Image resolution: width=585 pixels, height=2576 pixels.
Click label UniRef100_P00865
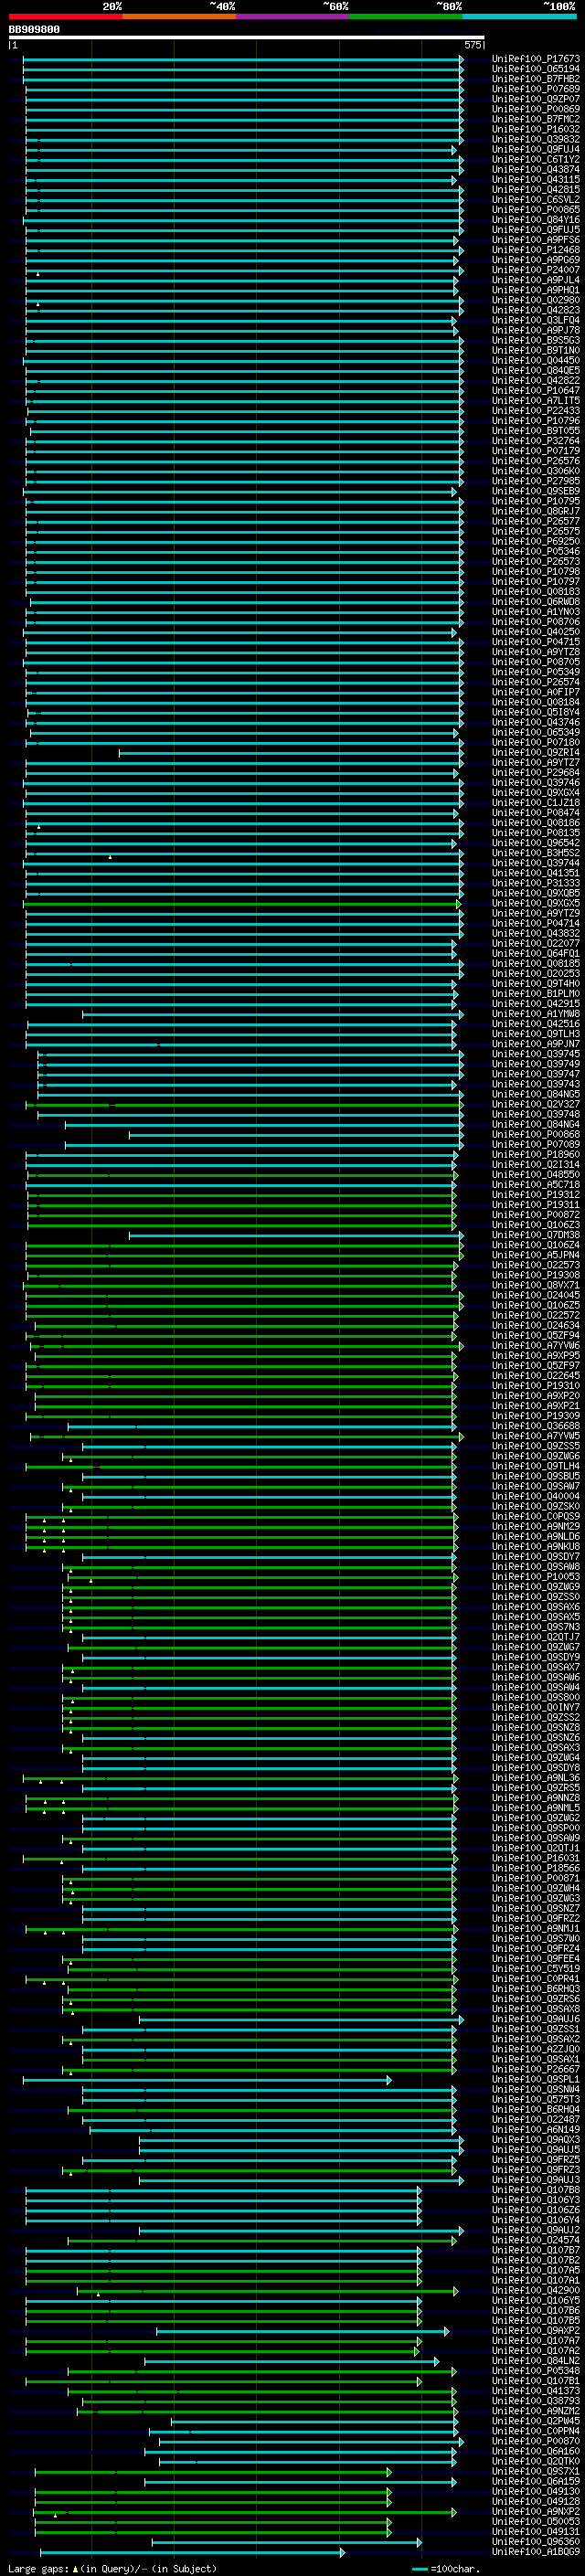point(536,209)
